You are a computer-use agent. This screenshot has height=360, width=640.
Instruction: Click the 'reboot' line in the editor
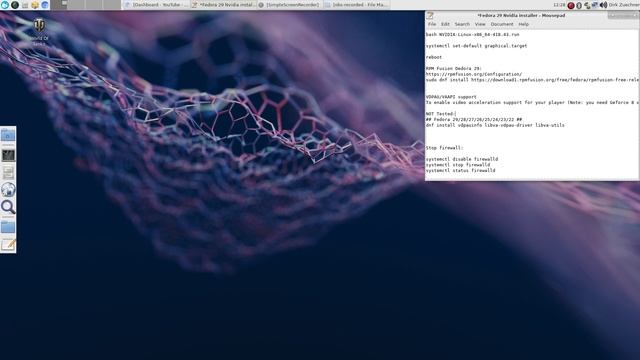click(434, 57)
